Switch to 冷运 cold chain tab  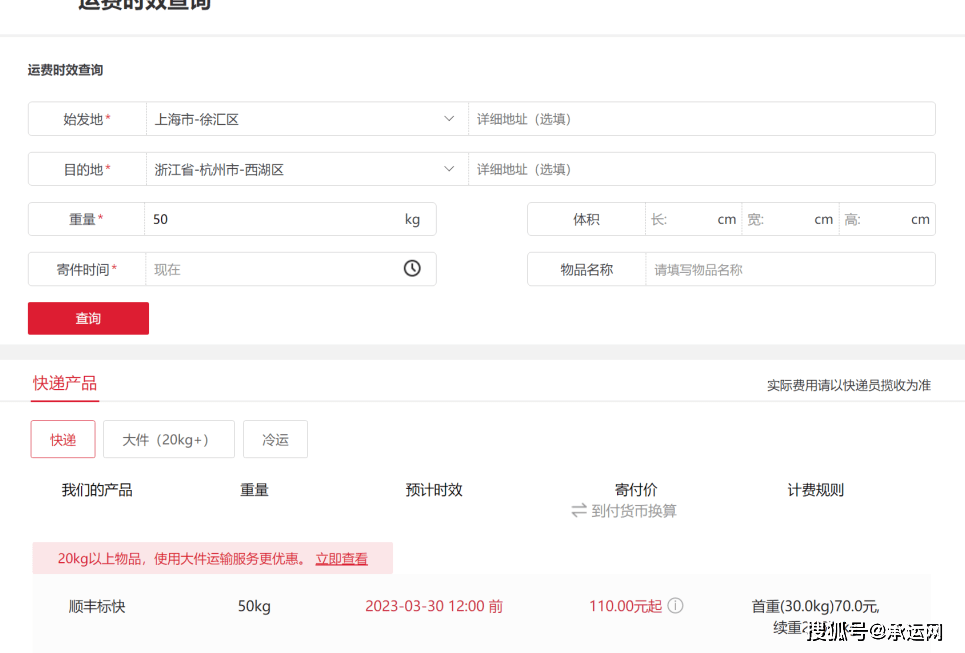pos(275,439)
